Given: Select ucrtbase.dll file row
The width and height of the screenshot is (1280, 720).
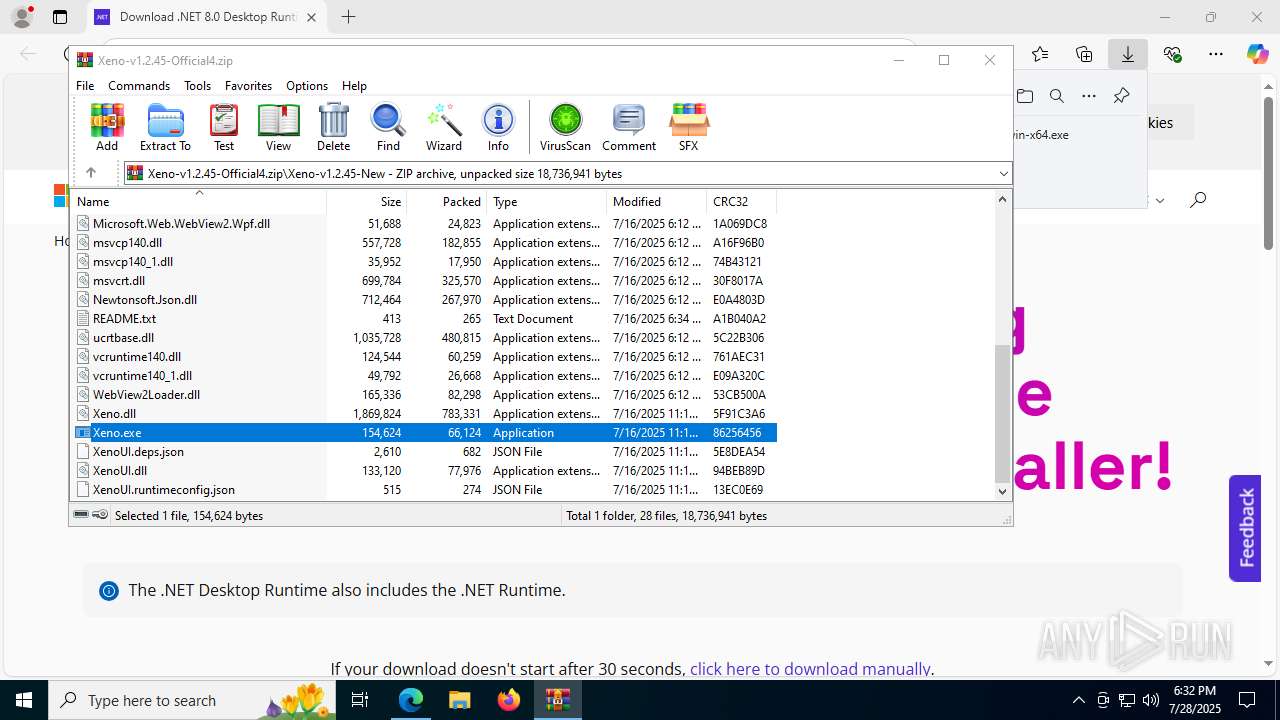Looking at the screenshot, I should click(x=424, y=338).
